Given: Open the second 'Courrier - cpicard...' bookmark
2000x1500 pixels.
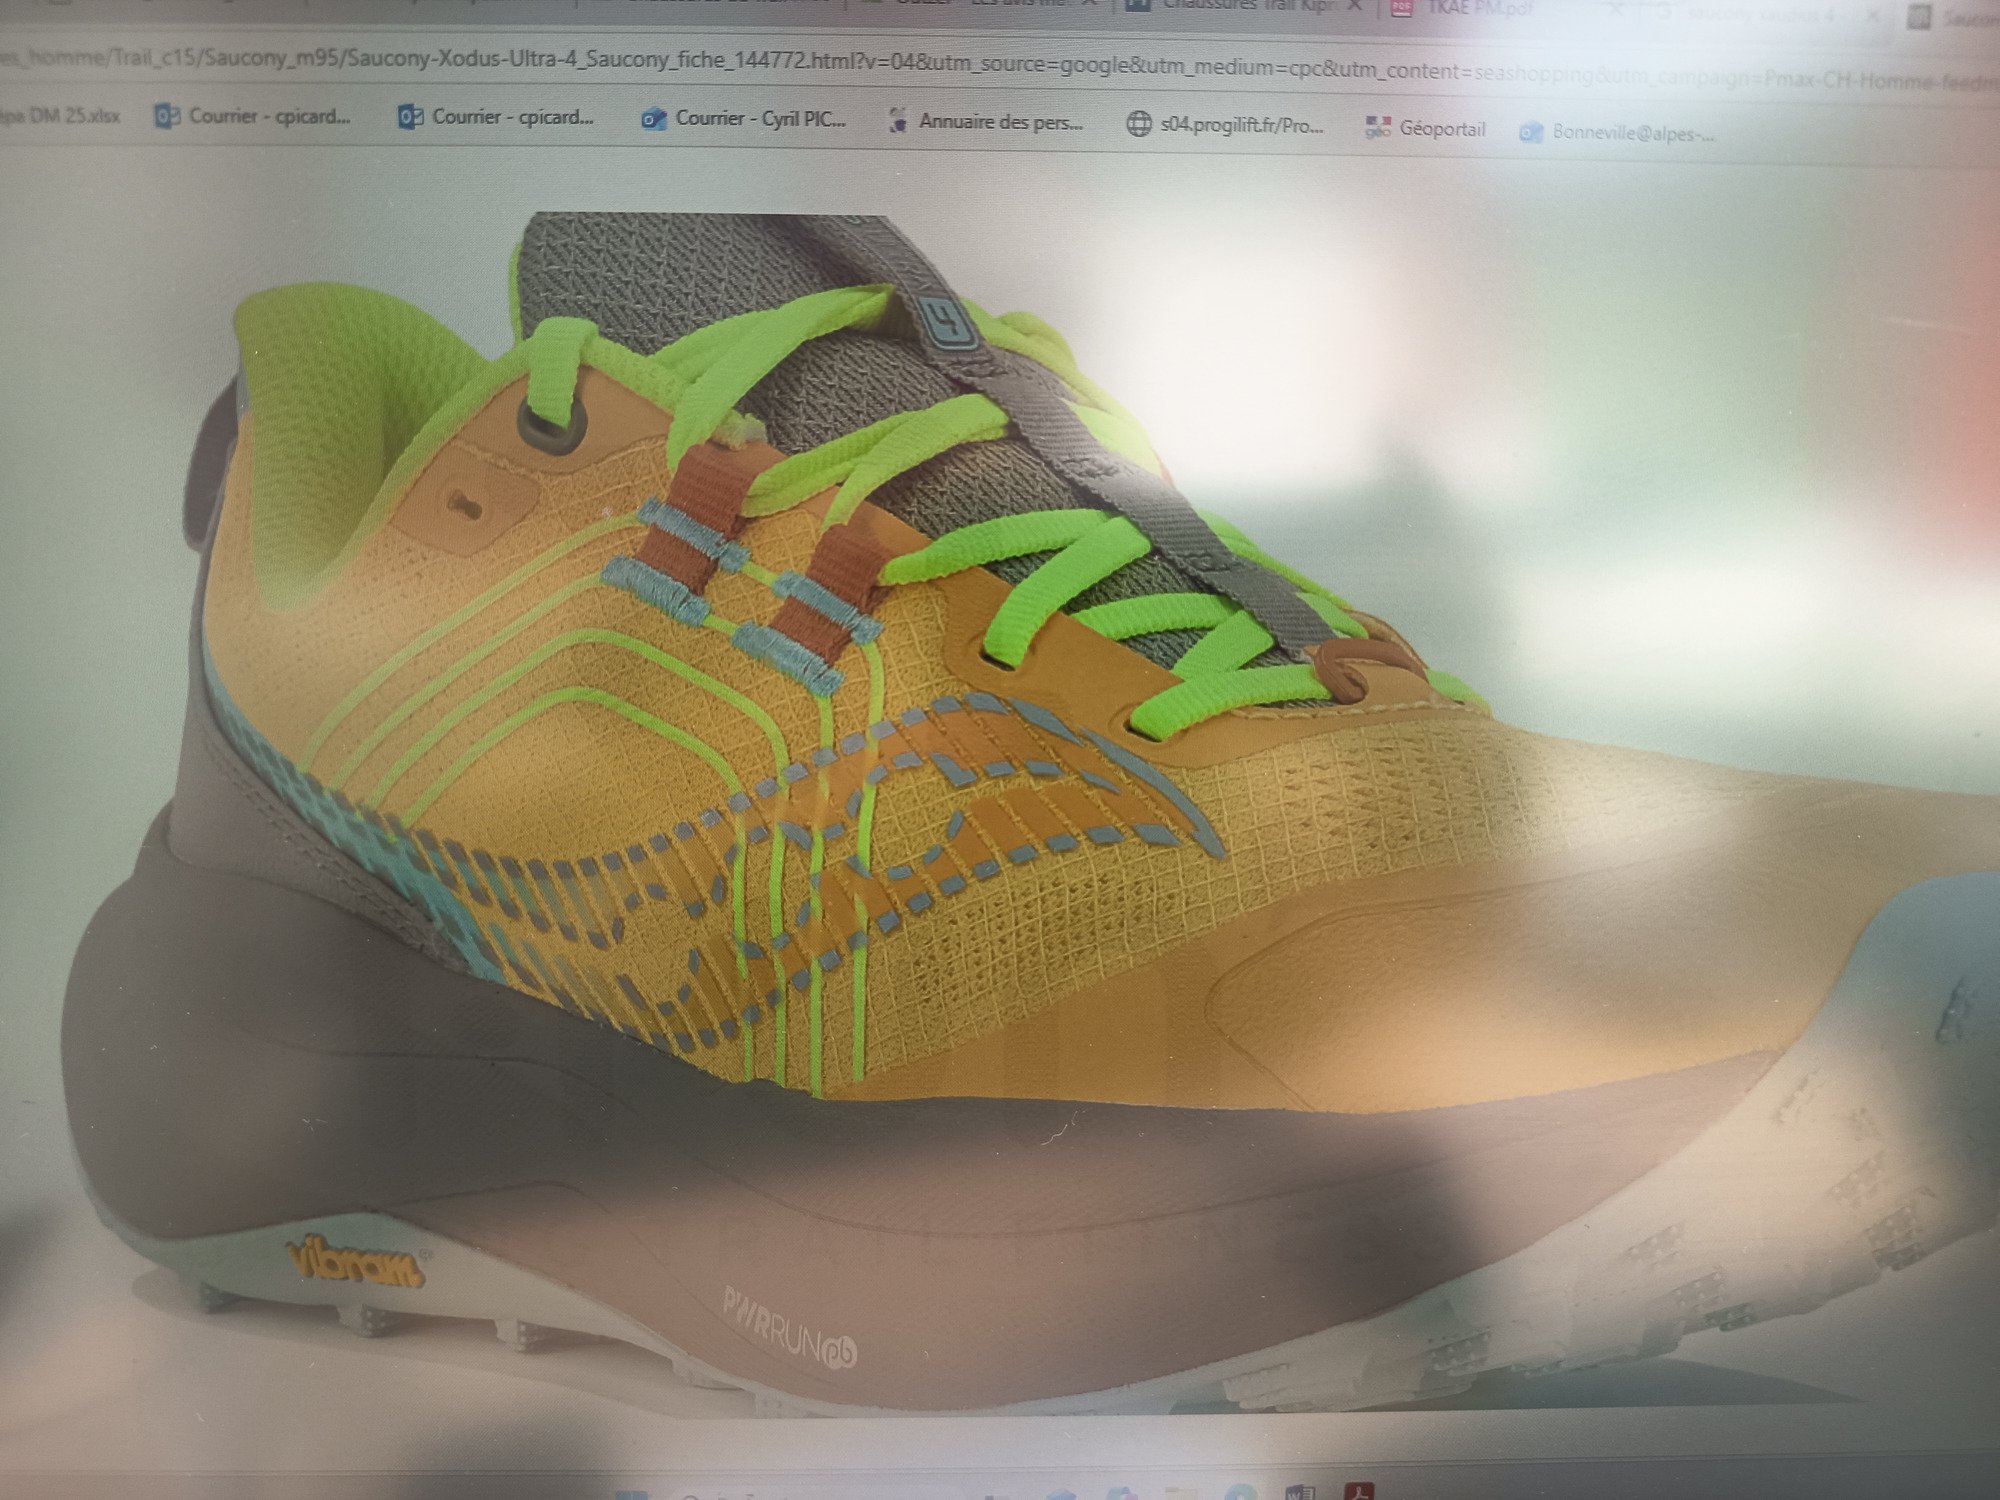Looking at the screenshot, I should click(x=495, y=117).
